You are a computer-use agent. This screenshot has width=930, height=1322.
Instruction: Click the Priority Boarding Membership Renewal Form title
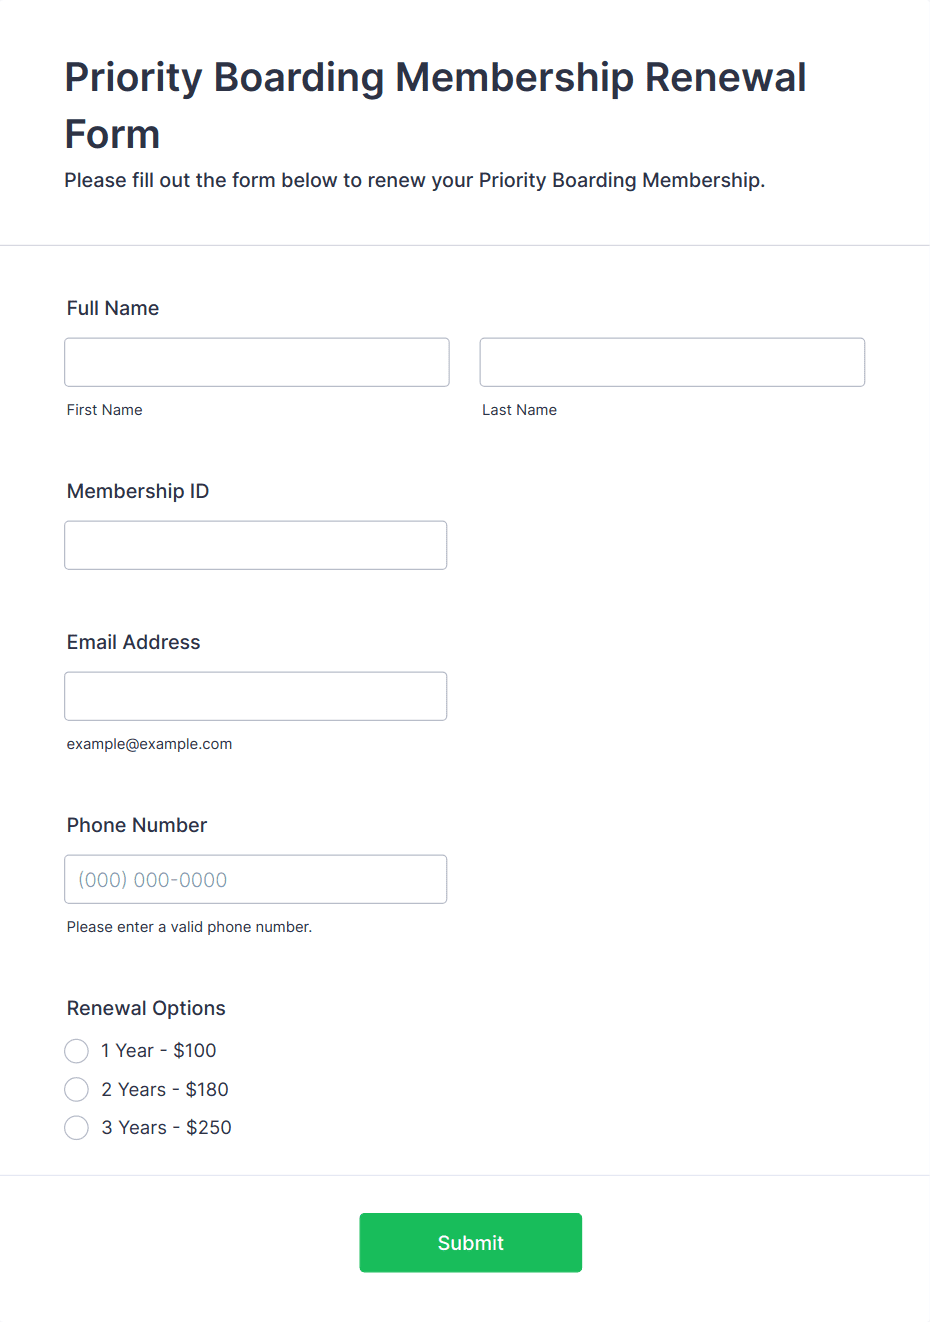pyautogui.click(x=436, y=105)
